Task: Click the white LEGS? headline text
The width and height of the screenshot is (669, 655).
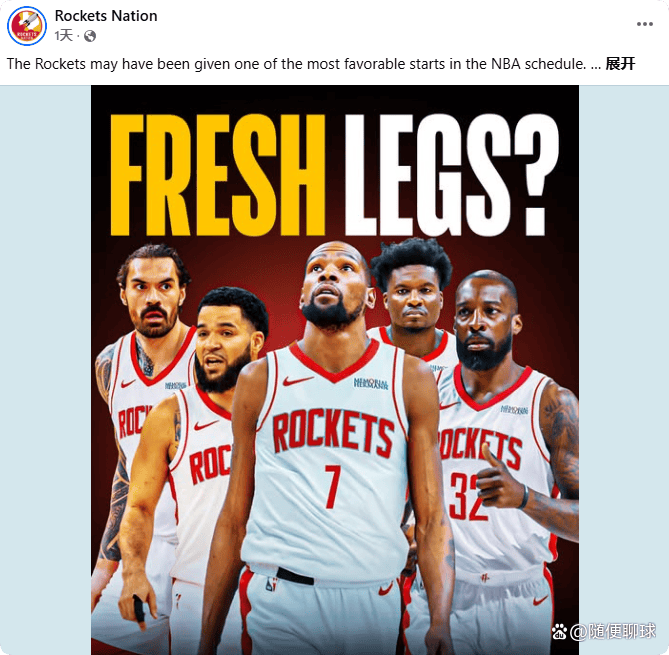Action: 452,175
